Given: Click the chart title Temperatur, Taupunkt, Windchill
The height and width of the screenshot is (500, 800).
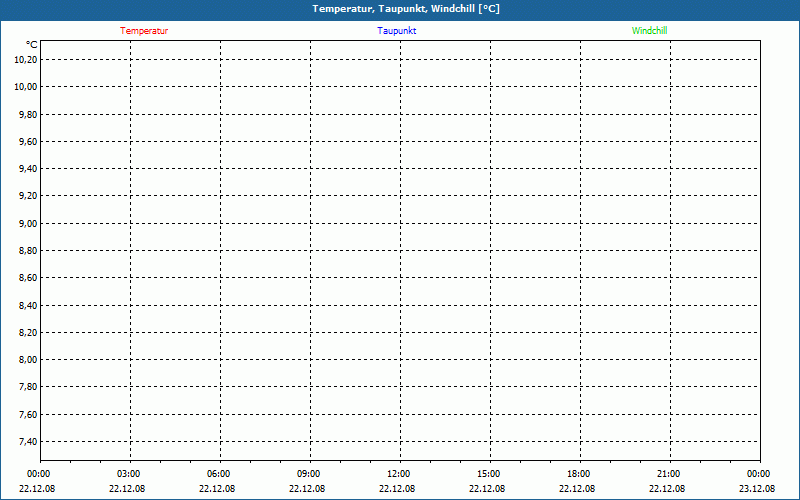Looking at the screenshot, I should [x=406, y=9].
